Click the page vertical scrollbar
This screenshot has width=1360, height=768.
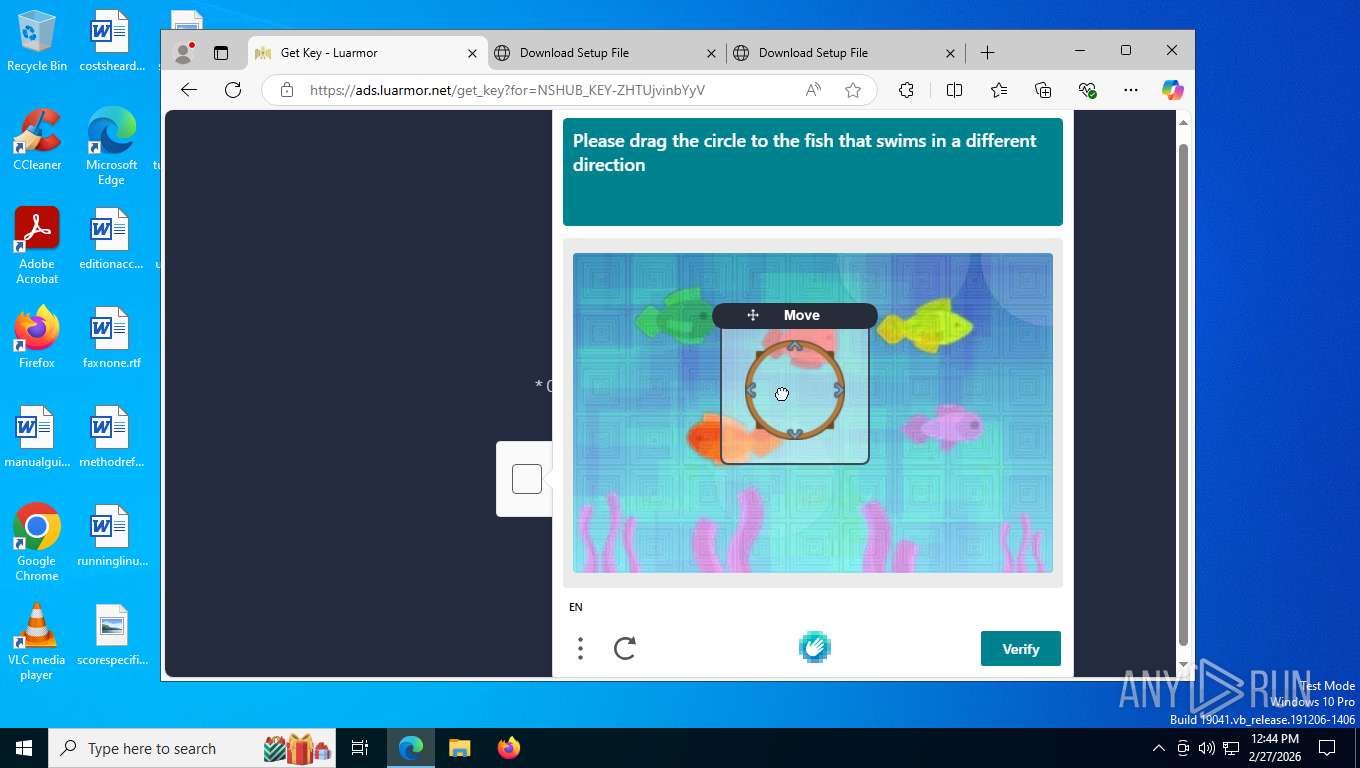click(x=1184, y=394)
